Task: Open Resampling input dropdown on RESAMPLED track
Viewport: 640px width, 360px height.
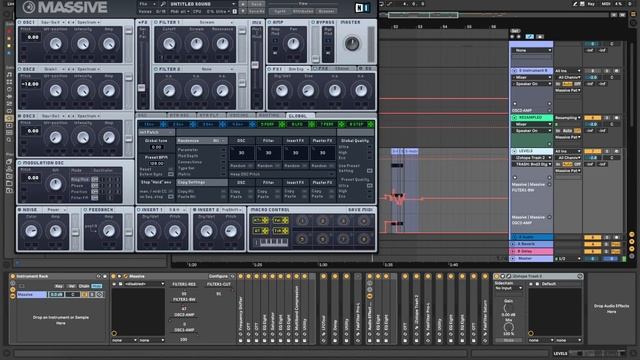Action: click(x=567, y=118)
